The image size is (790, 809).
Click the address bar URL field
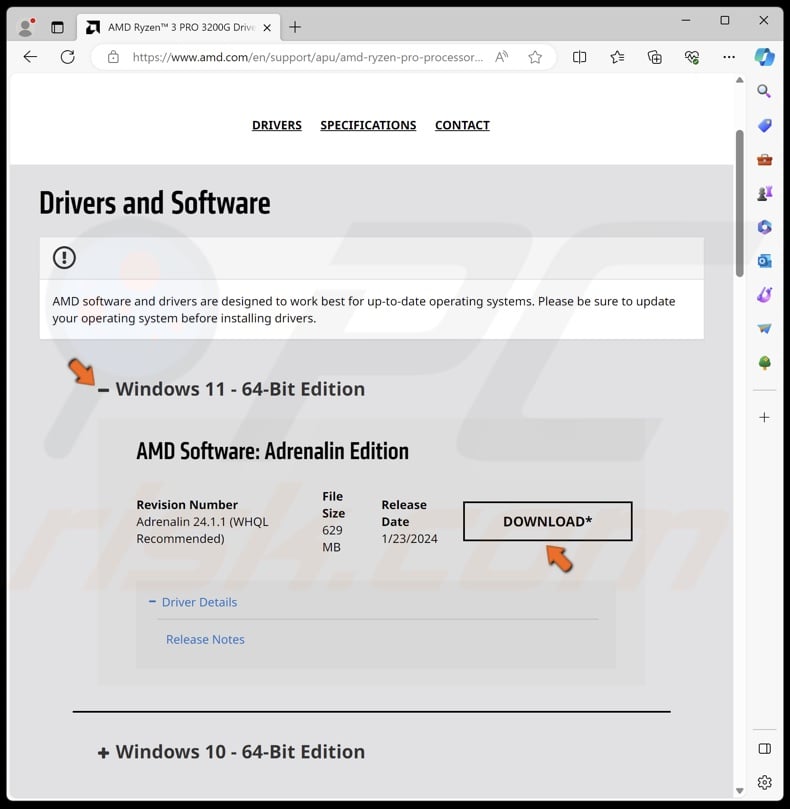(308, 57)
